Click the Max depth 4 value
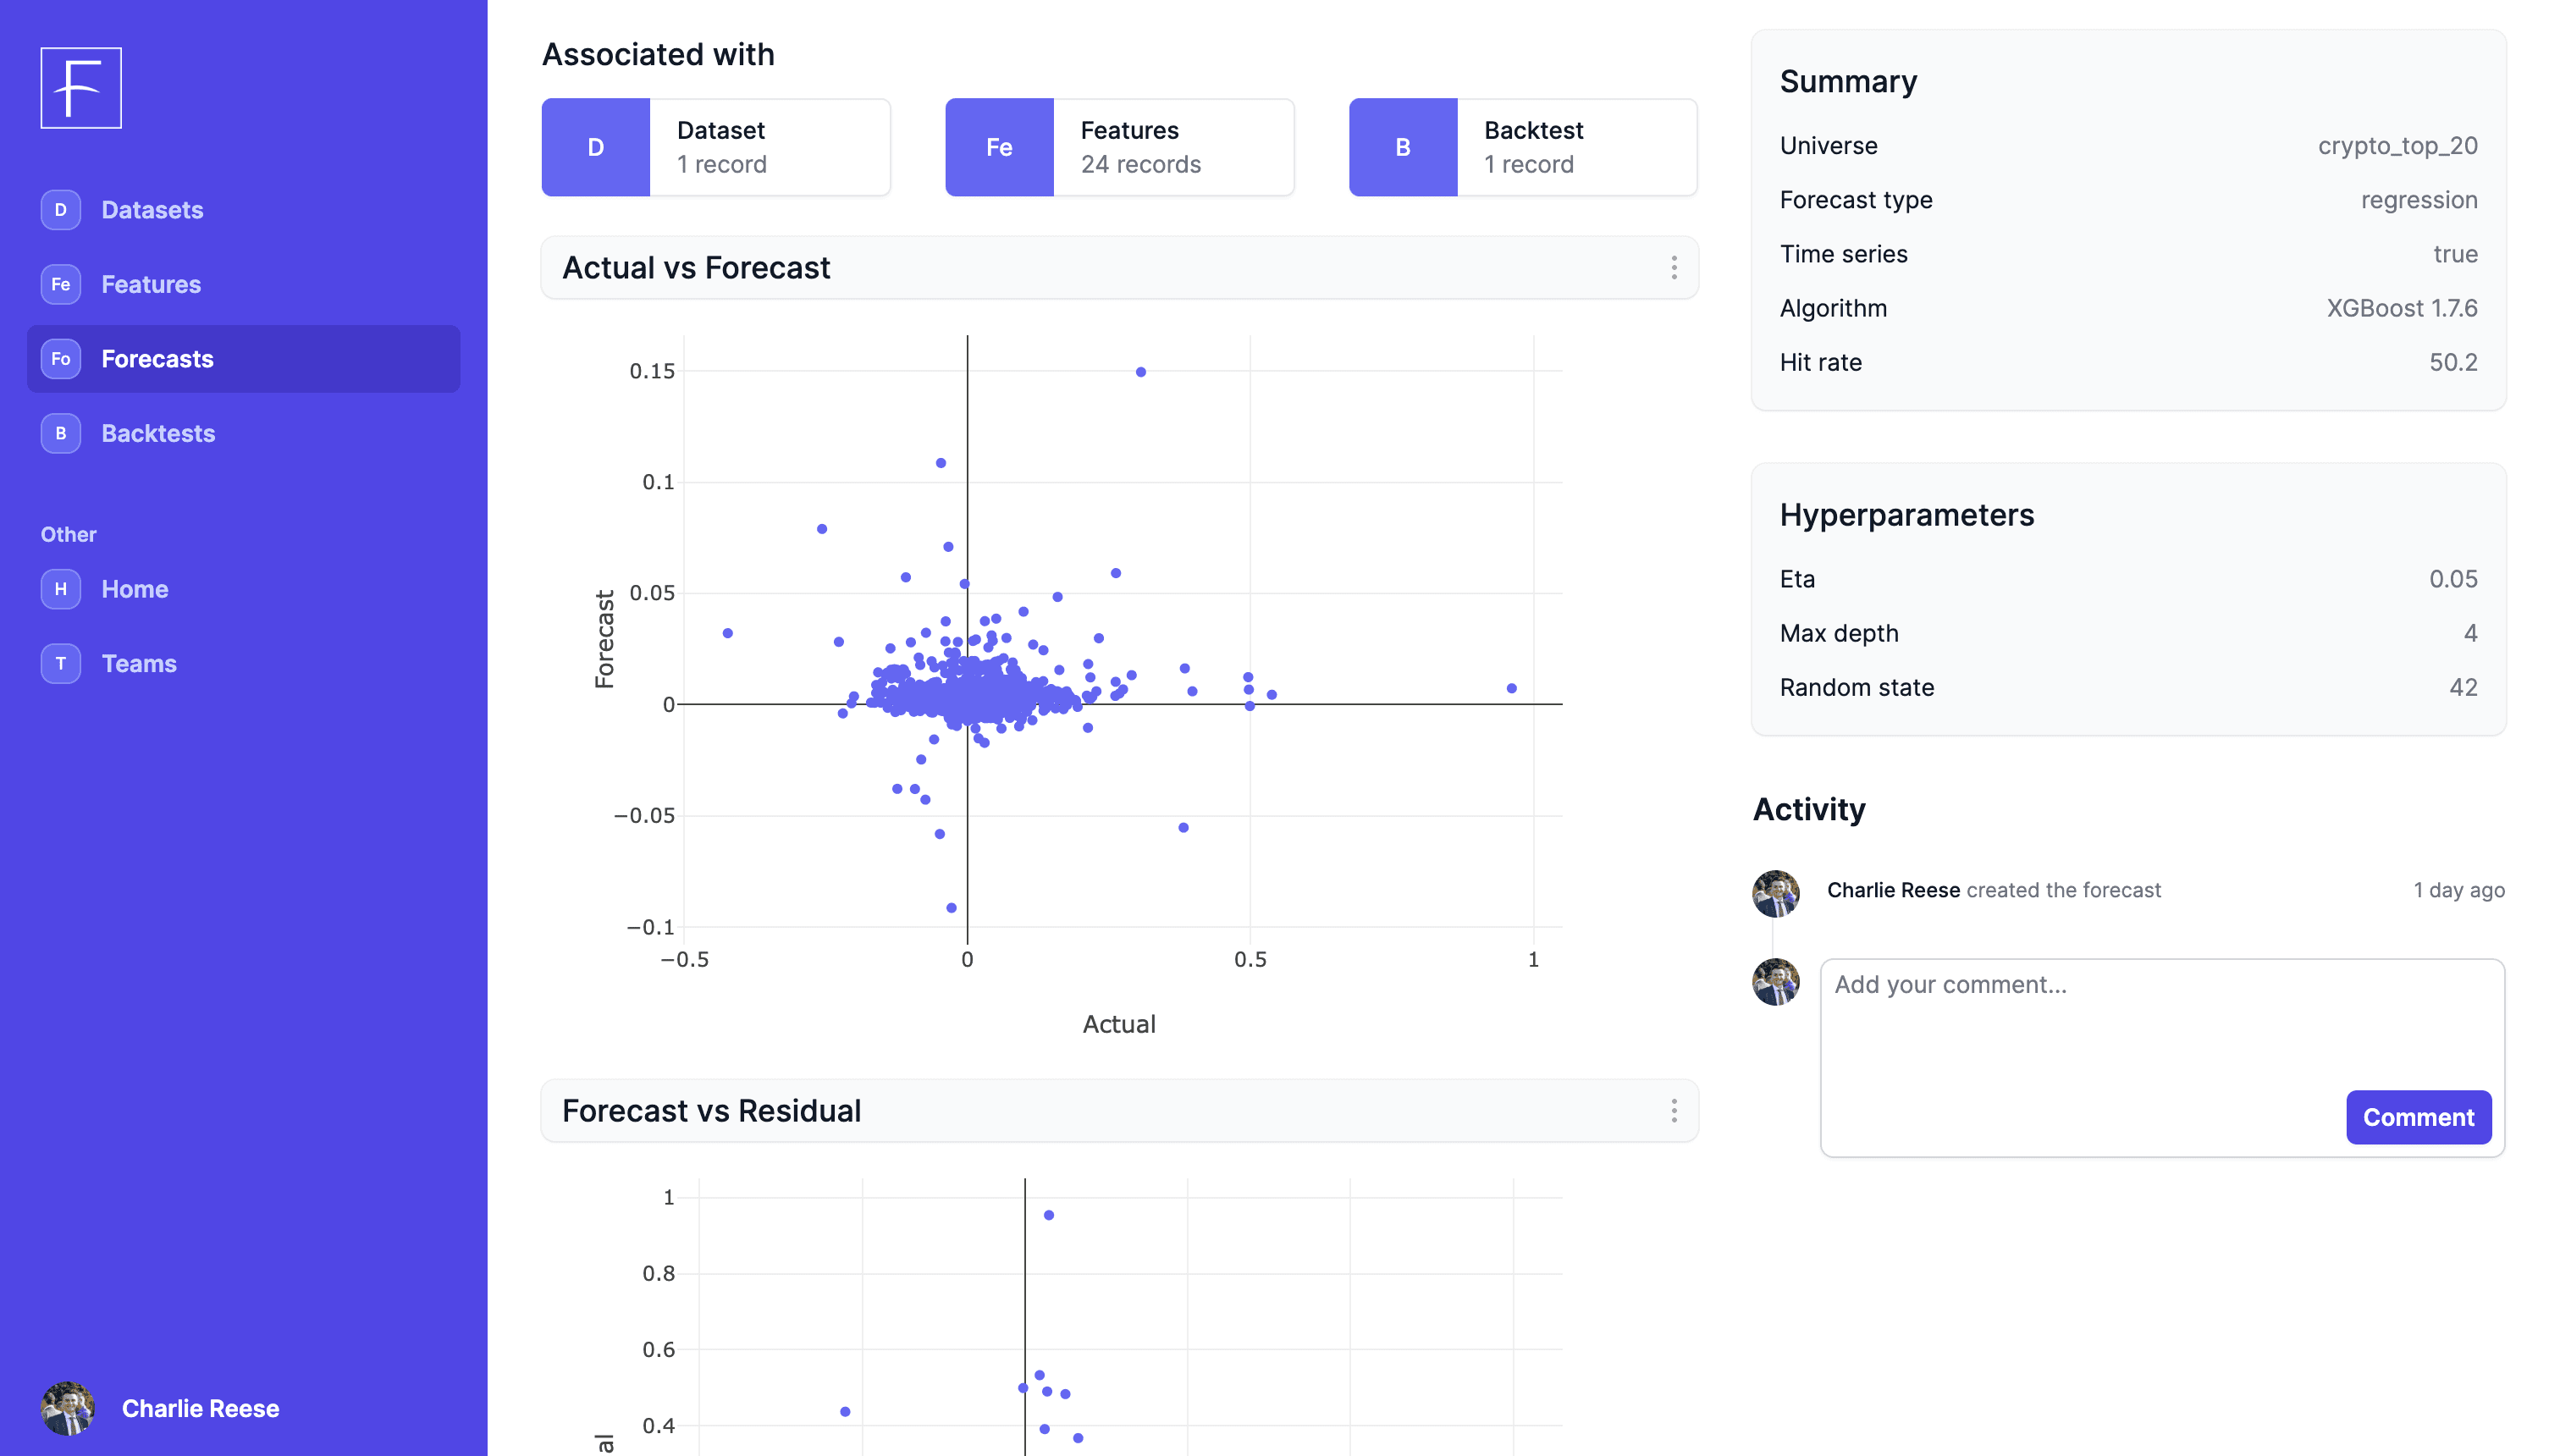The image size is (2560, 1456). pos(2470,633)
